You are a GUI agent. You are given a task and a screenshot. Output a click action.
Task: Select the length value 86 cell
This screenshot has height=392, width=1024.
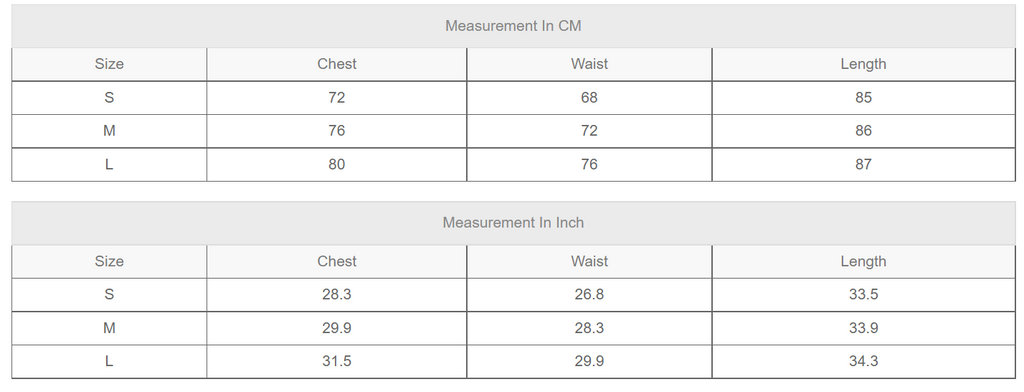pos(863,131)
